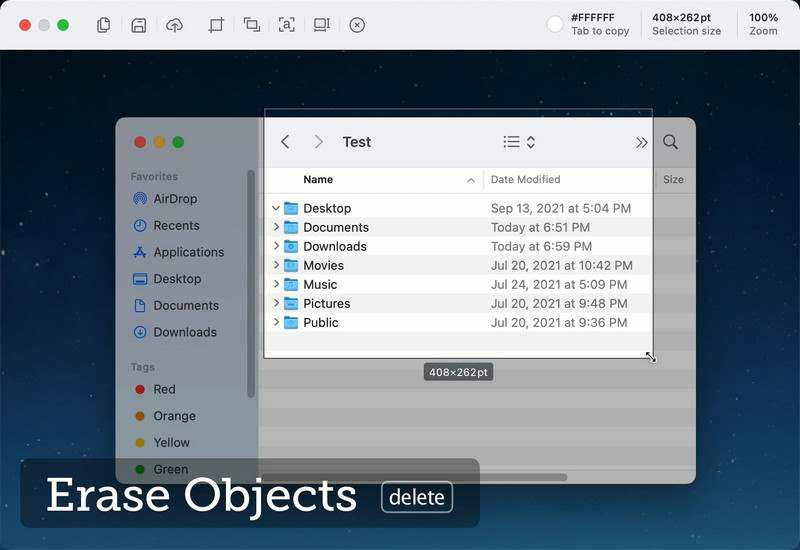Click the Finder search magnifier icon
The width and height of the screenshot is (800, 550).
click(x=670, y=142)
